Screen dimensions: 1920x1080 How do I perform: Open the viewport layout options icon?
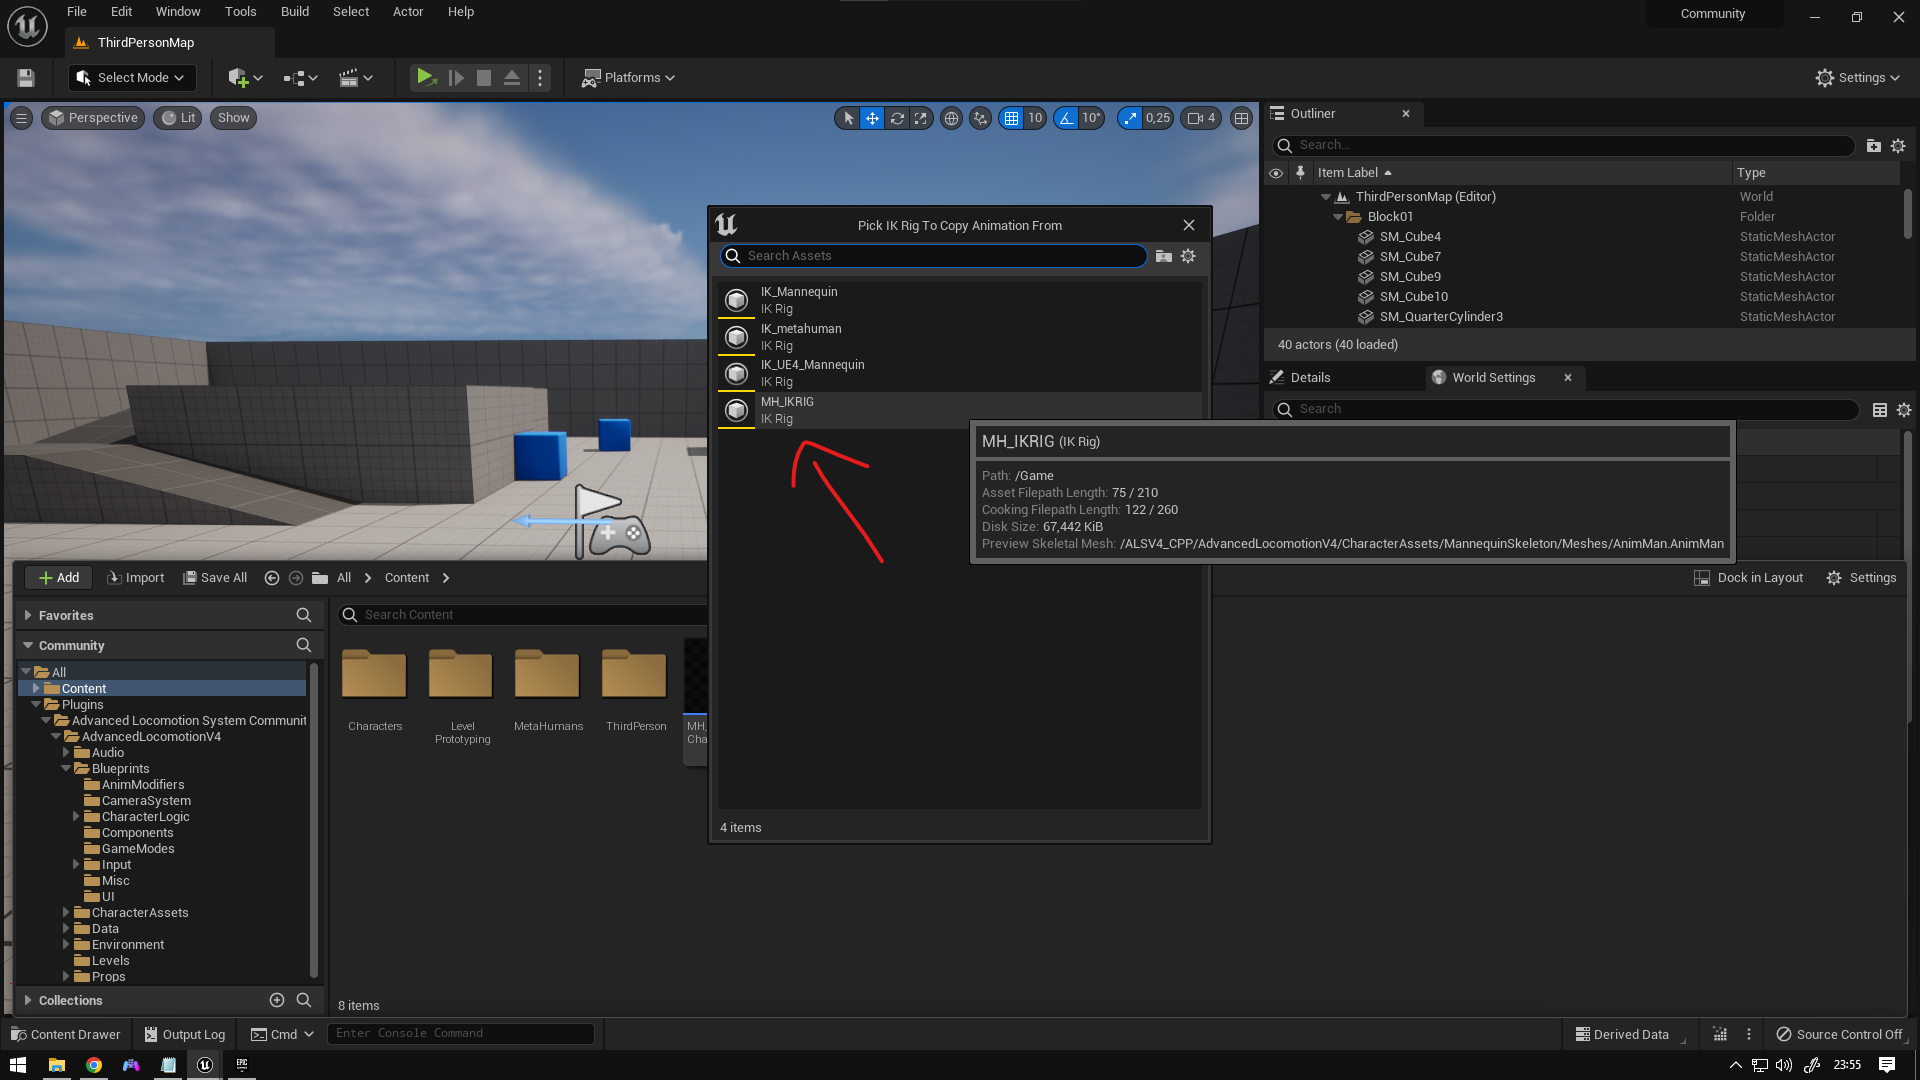[x=1241, y=118]
